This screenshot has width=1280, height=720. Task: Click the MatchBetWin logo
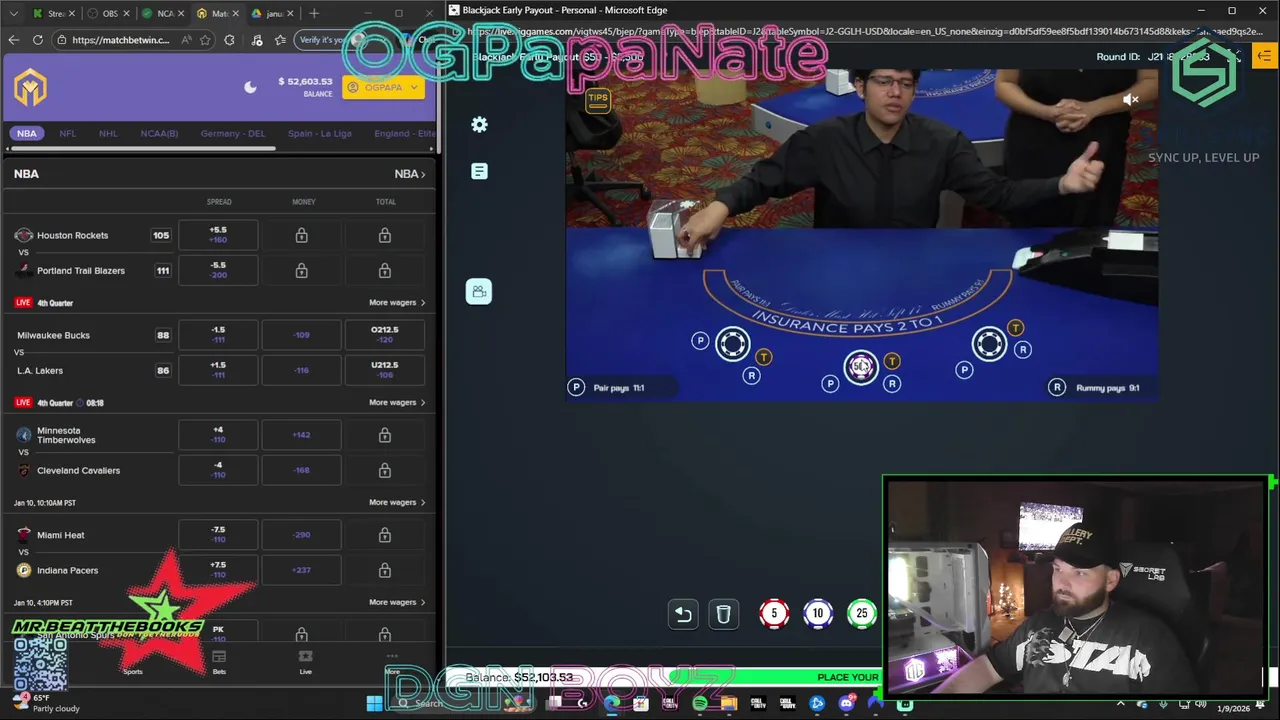pyautogui.click(x=31, y=88)
